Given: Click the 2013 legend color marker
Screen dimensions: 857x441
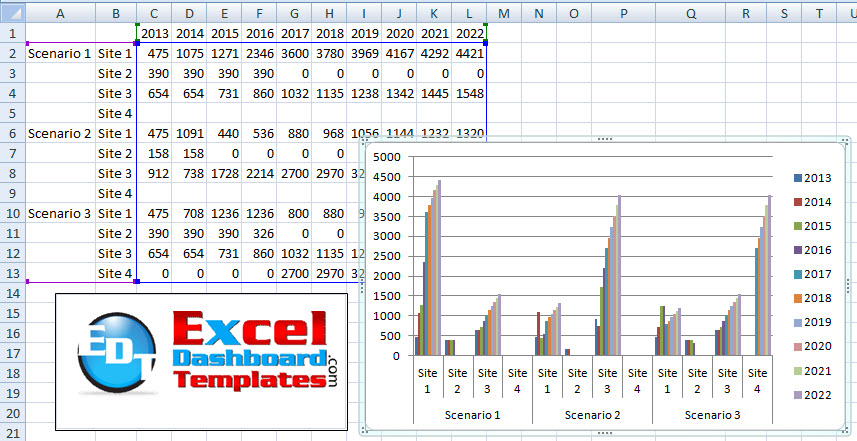Looking at the screenshot, I should pyautogui.click(x=797, y=178).
